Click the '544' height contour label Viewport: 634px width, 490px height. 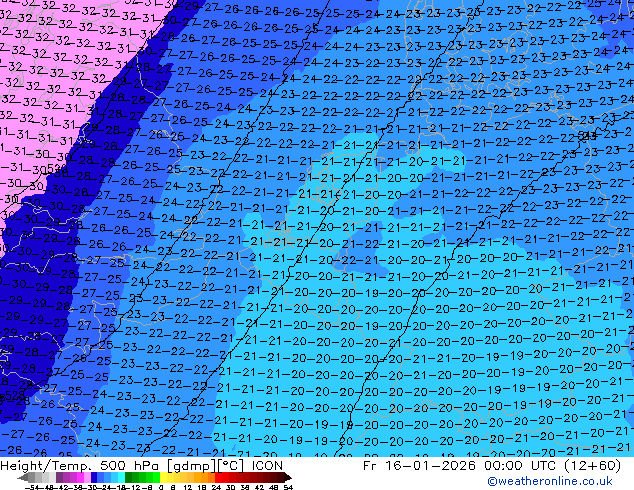[x=587, y=136]
